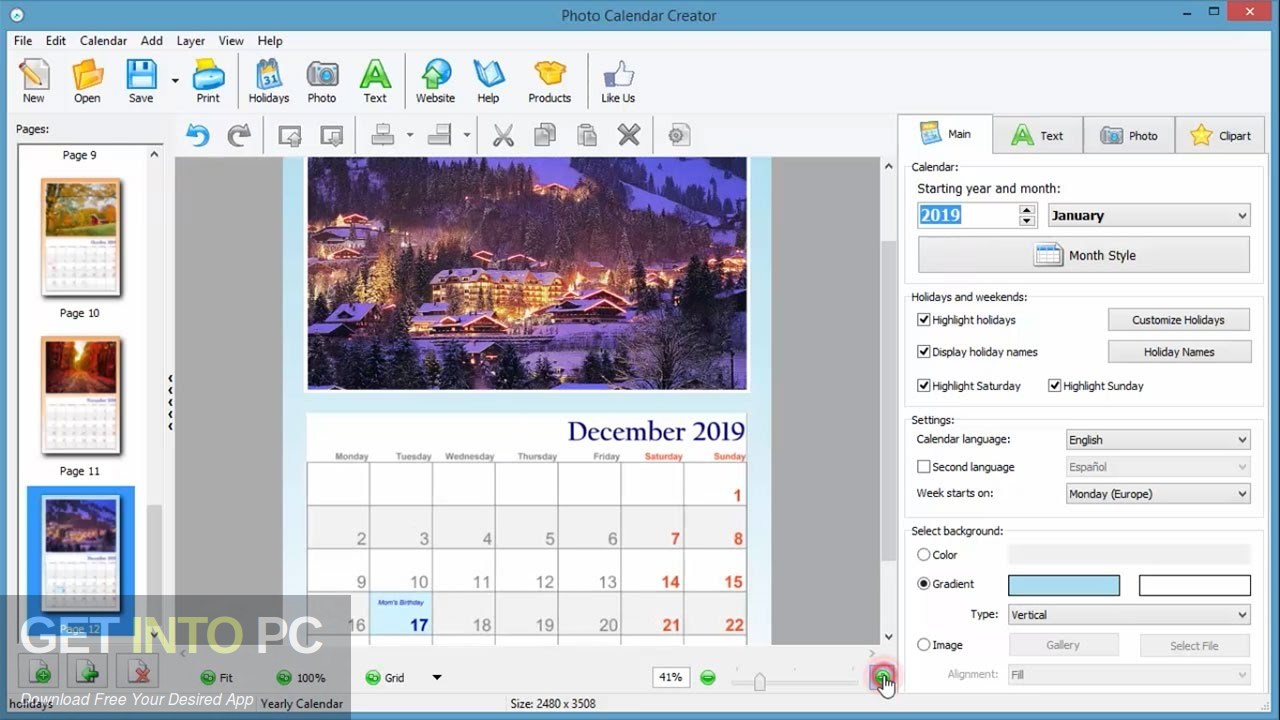Viewport: 1280px width, 720px height.
Task: Cut selection with the scissors icon
Action: [x=503, y=135]
